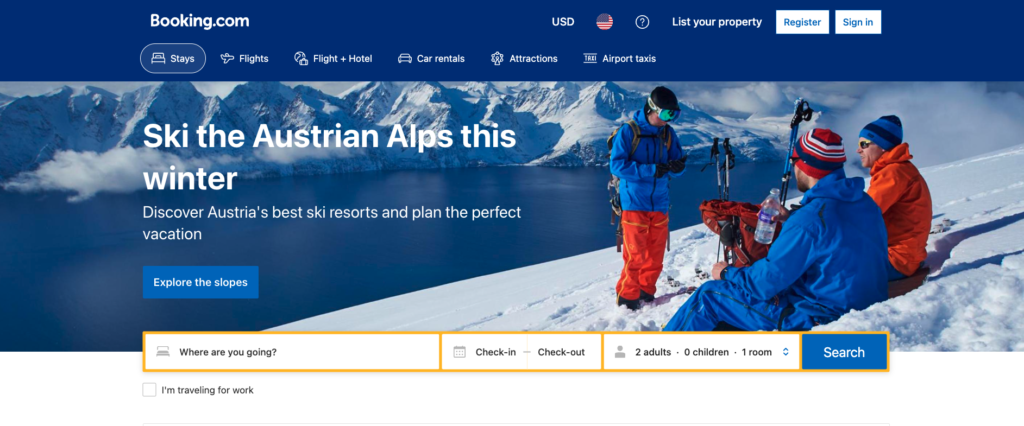The width and height of the screenshot is (1024, 426).
Task: Click the Airport taxis taxi icon
Action: [x=590, y=59]
